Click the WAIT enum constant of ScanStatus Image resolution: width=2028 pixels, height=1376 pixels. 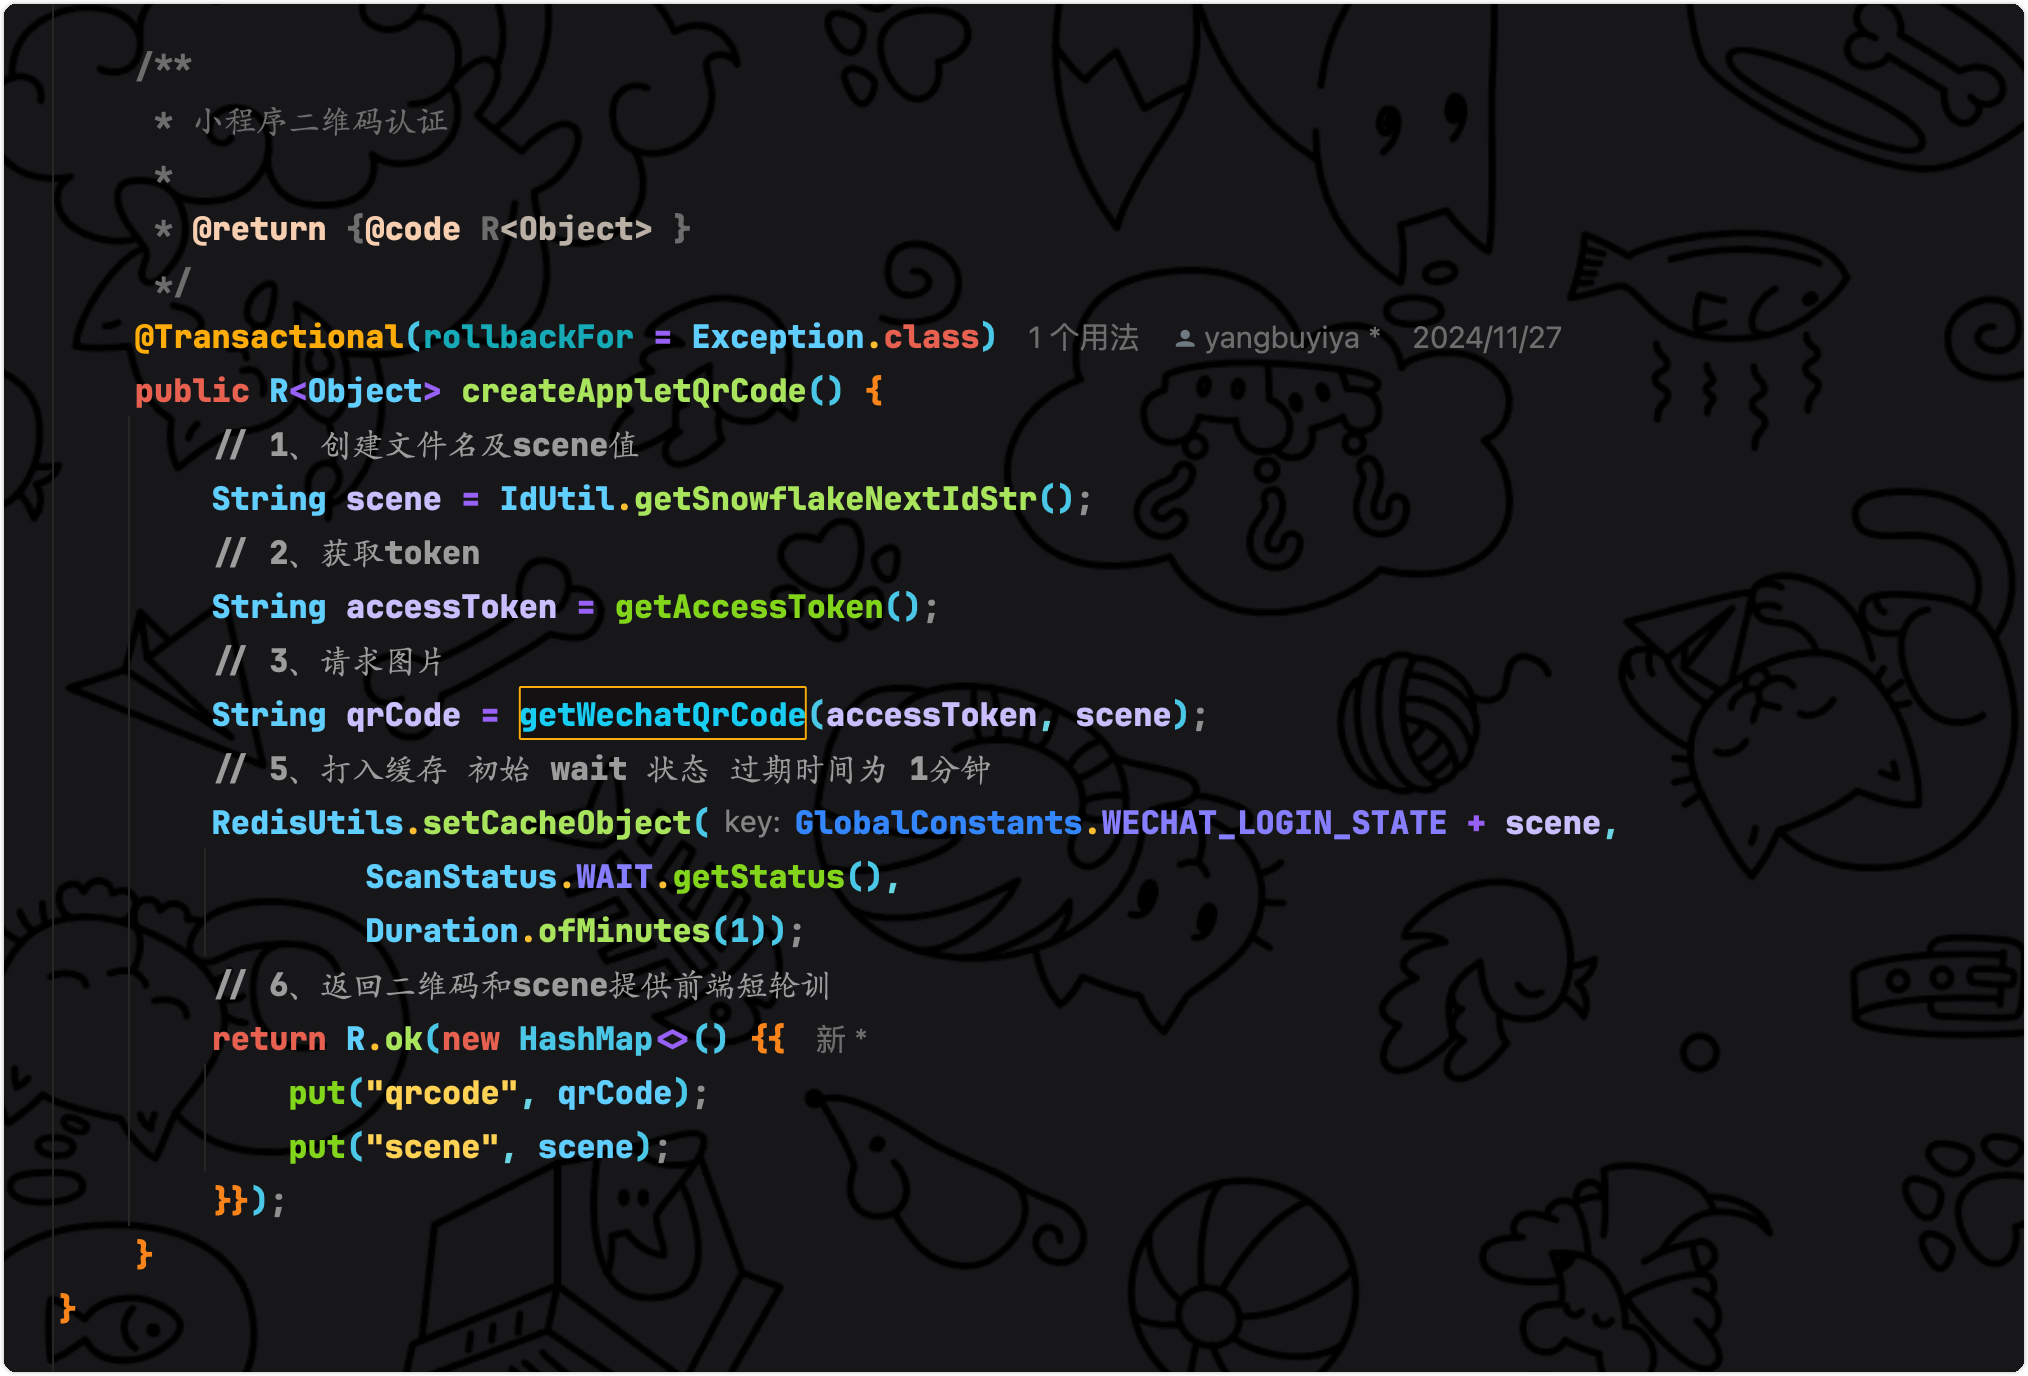(613, 877)
